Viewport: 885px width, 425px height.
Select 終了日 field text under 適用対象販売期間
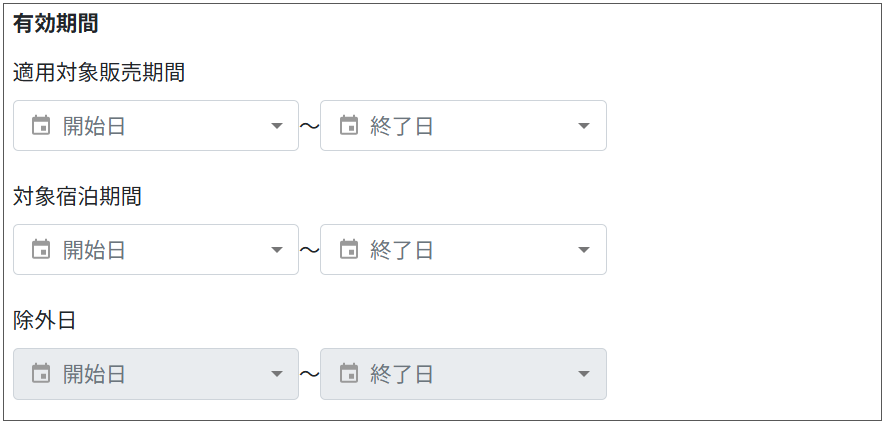click(x=402, y=126)
